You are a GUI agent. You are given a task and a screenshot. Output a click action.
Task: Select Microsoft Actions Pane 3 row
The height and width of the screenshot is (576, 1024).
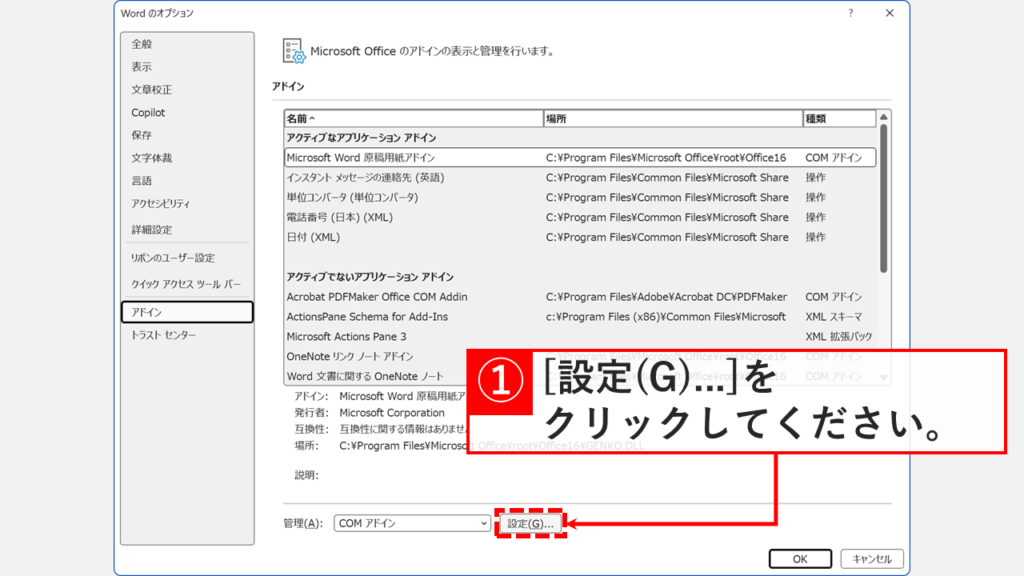tap(580, 336)
